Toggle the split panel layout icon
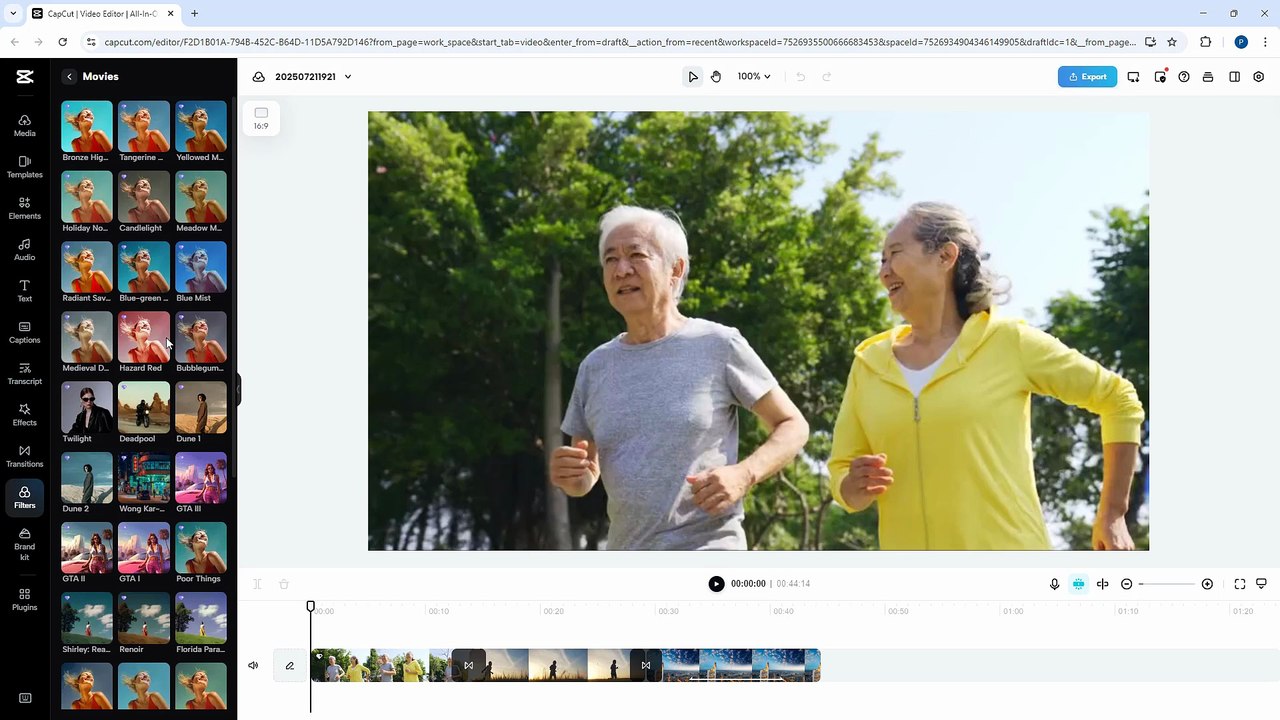1280x720 pixels. pyautogui.click(x=1235, y=77)
